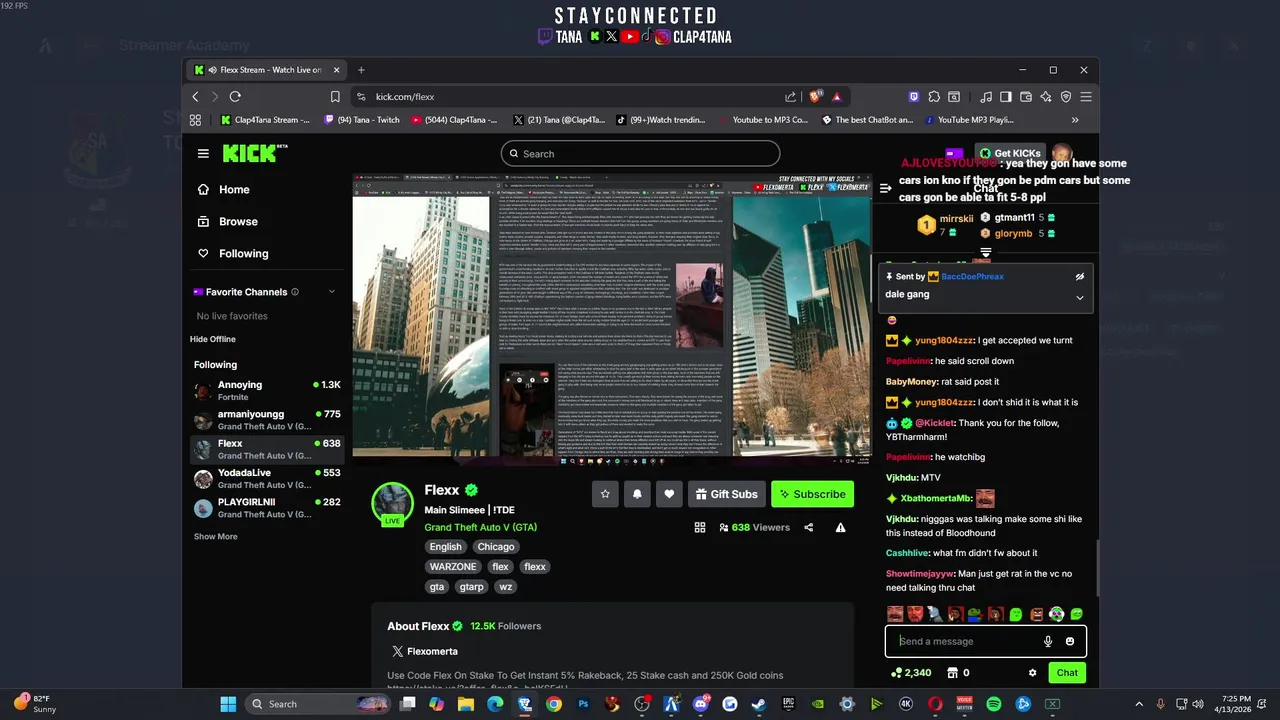Toggle notifications bell for Flexx

click(637, 494)
